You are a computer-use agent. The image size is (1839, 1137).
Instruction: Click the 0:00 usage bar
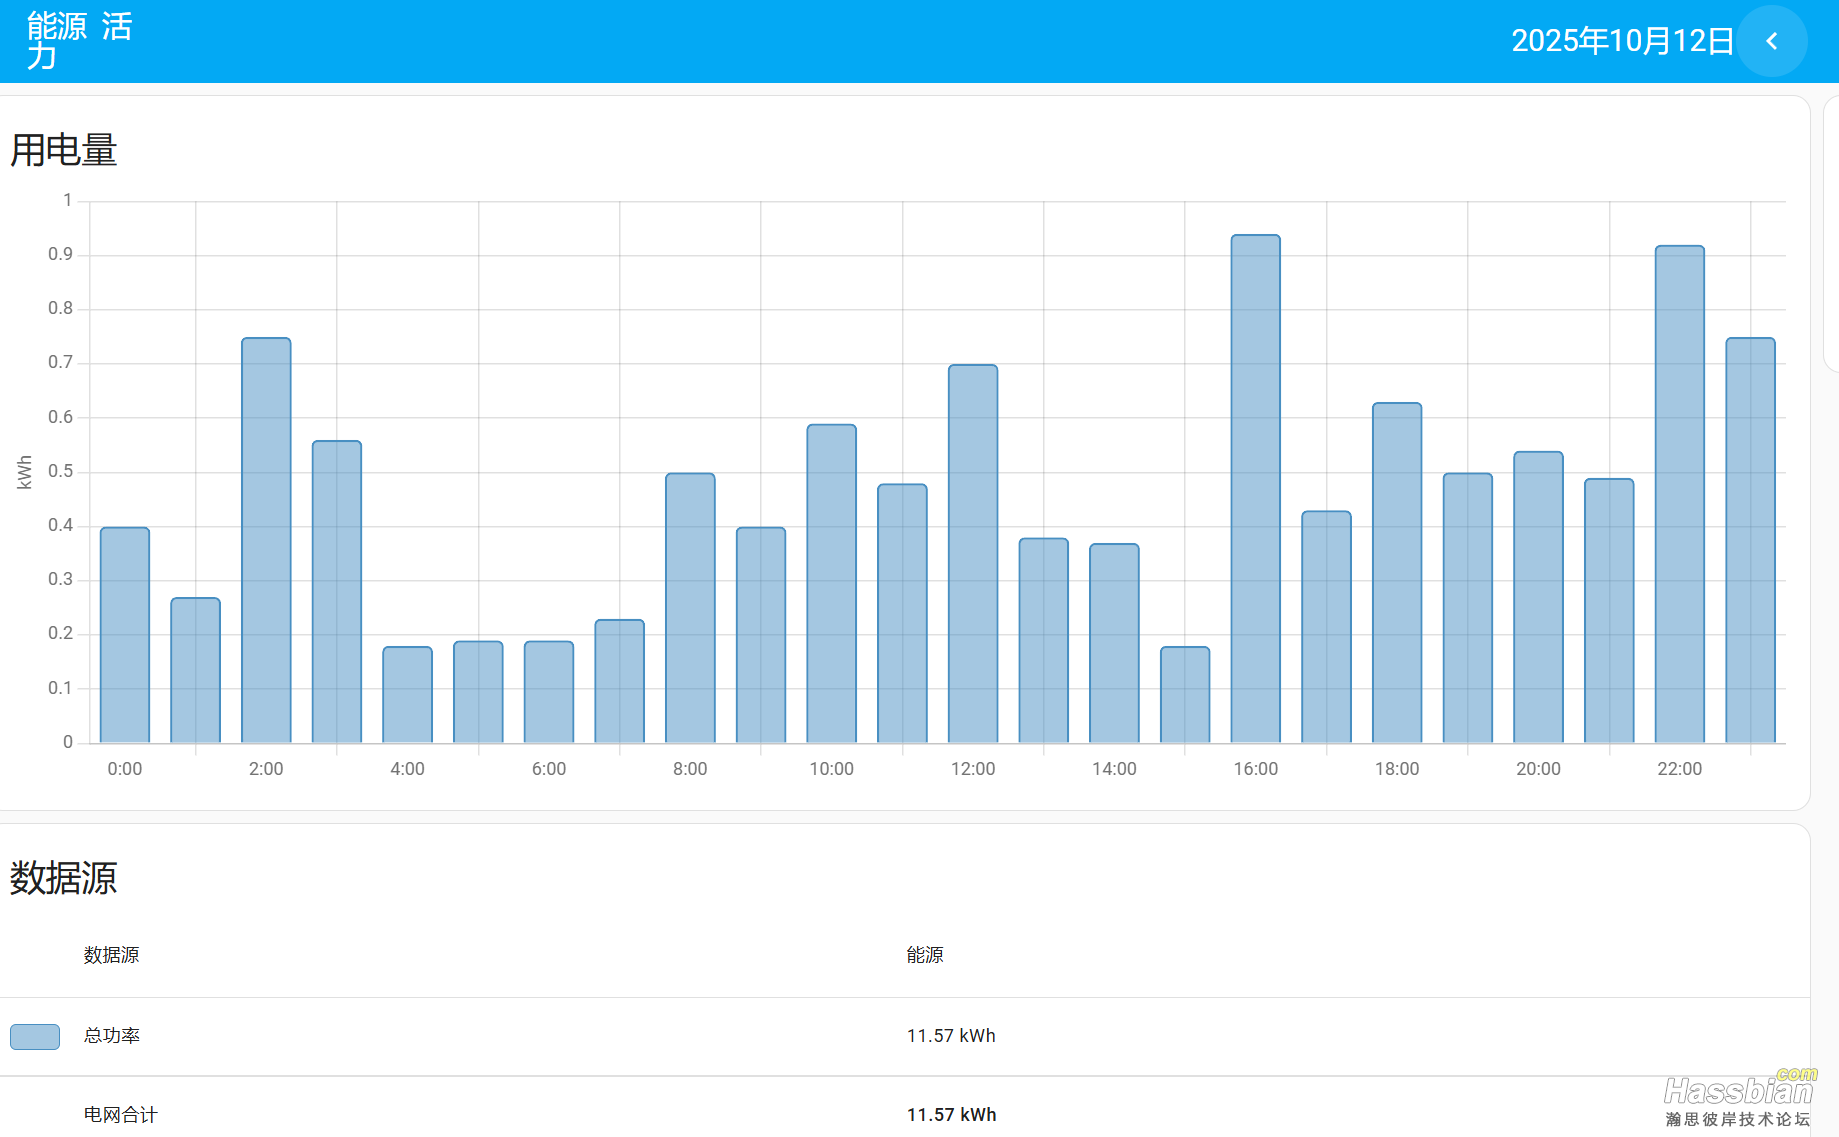(x=125, y=635)
